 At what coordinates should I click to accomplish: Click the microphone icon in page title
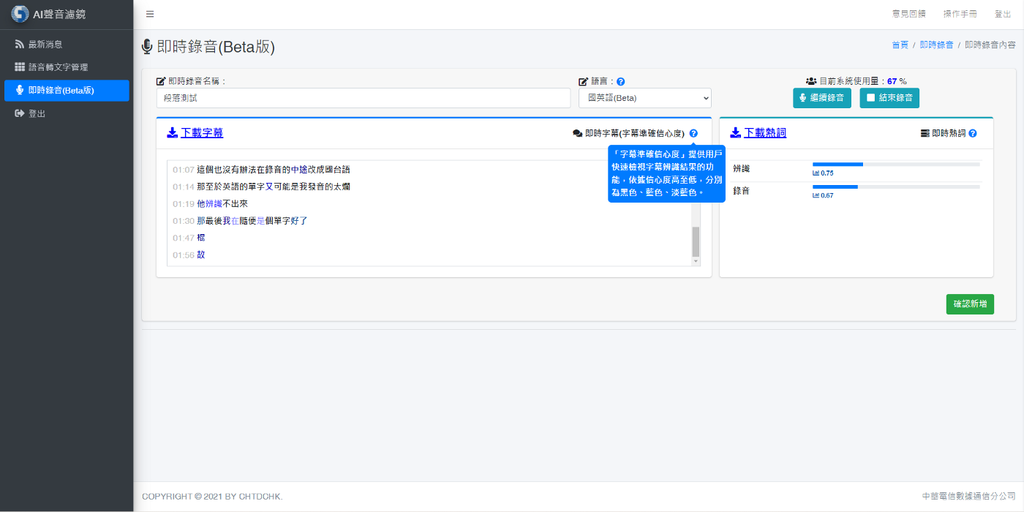148,47
